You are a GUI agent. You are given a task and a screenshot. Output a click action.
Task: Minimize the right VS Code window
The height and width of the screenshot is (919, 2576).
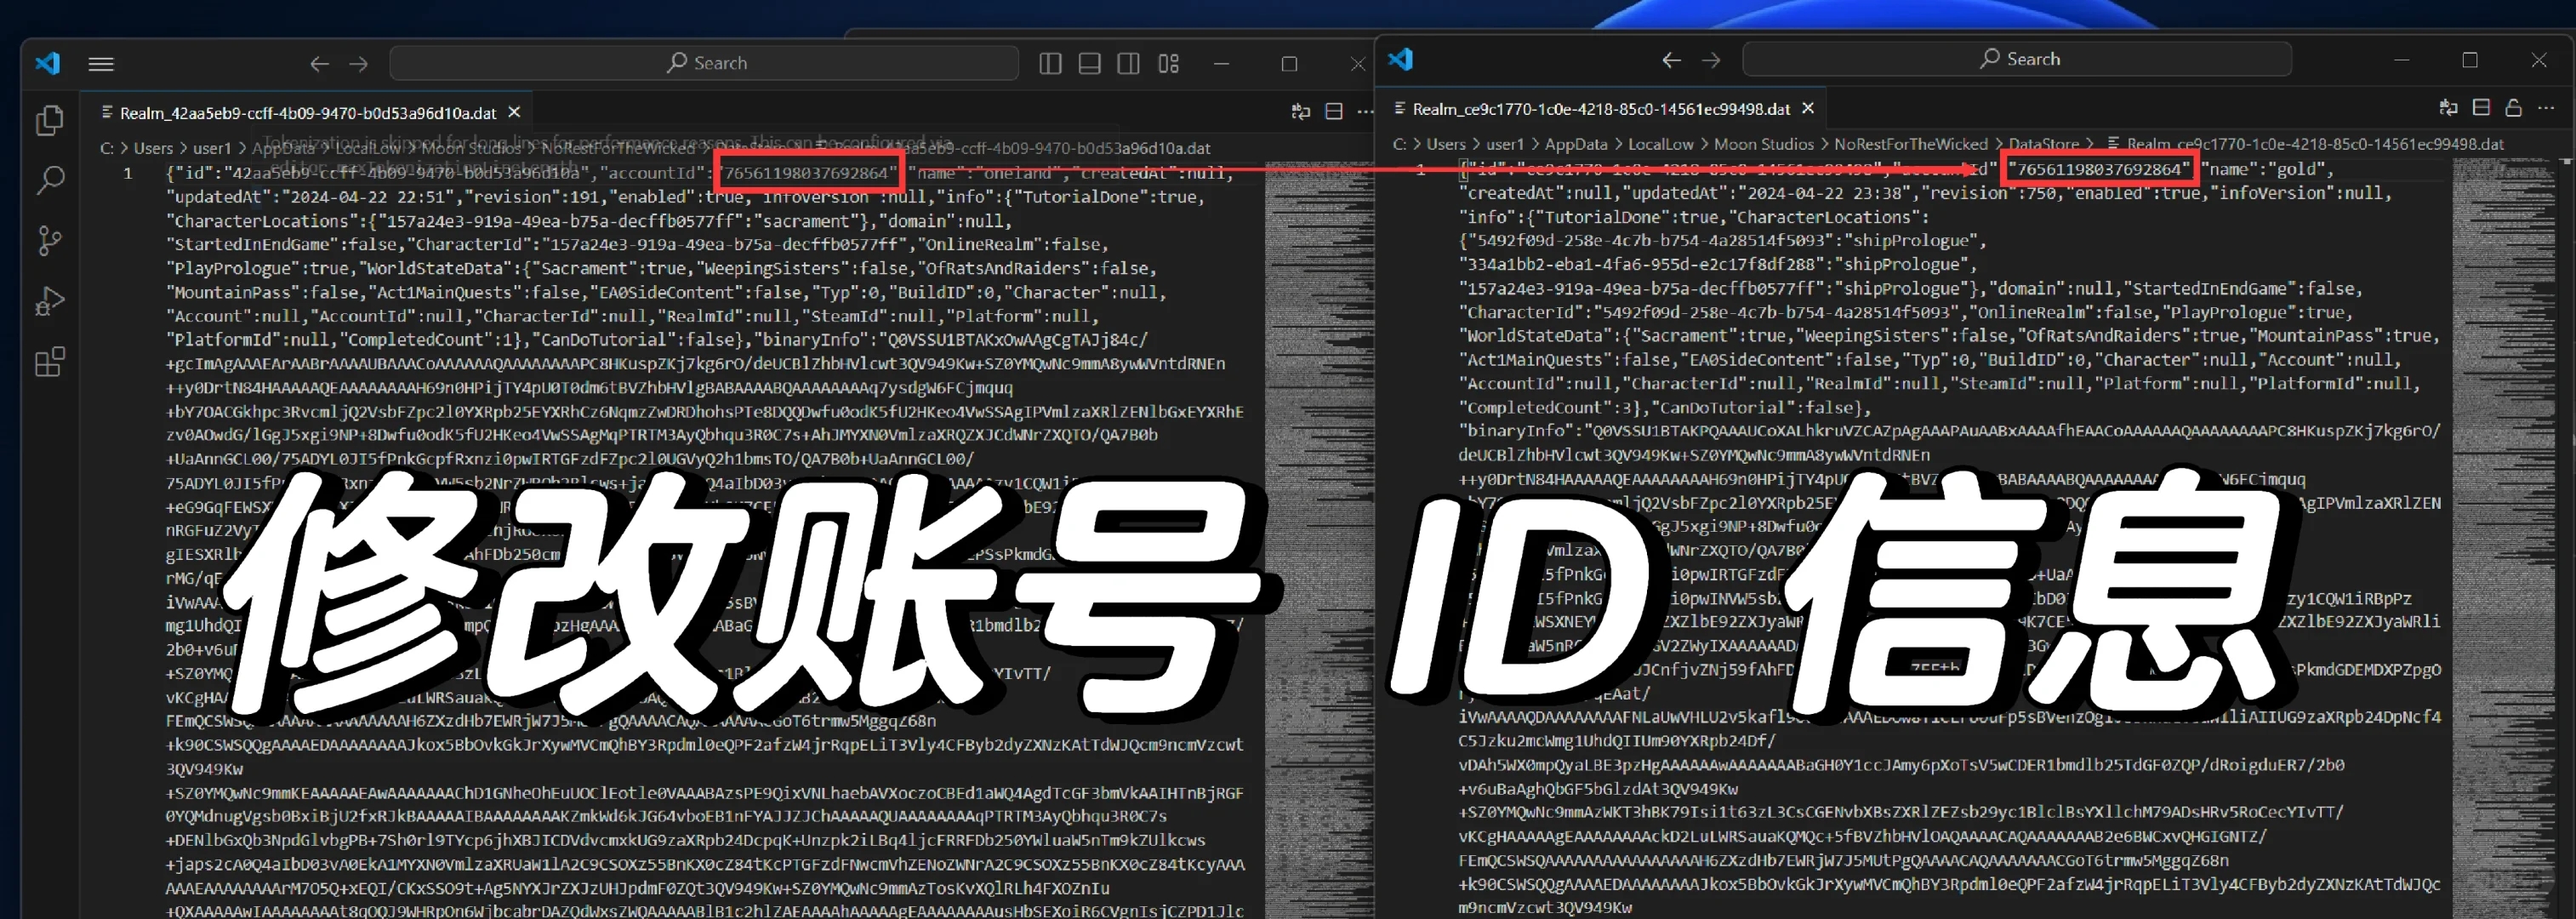tap(2402, 60)
